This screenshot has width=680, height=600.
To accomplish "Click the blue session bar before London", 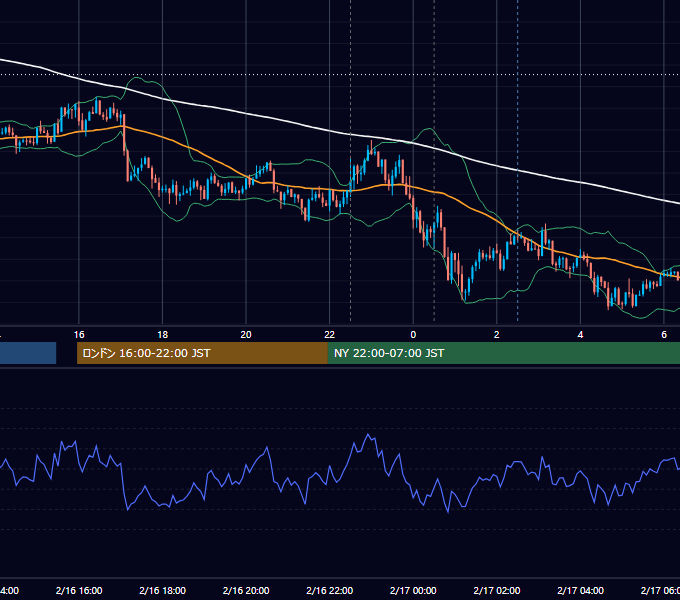I will (x=28, y=353).
